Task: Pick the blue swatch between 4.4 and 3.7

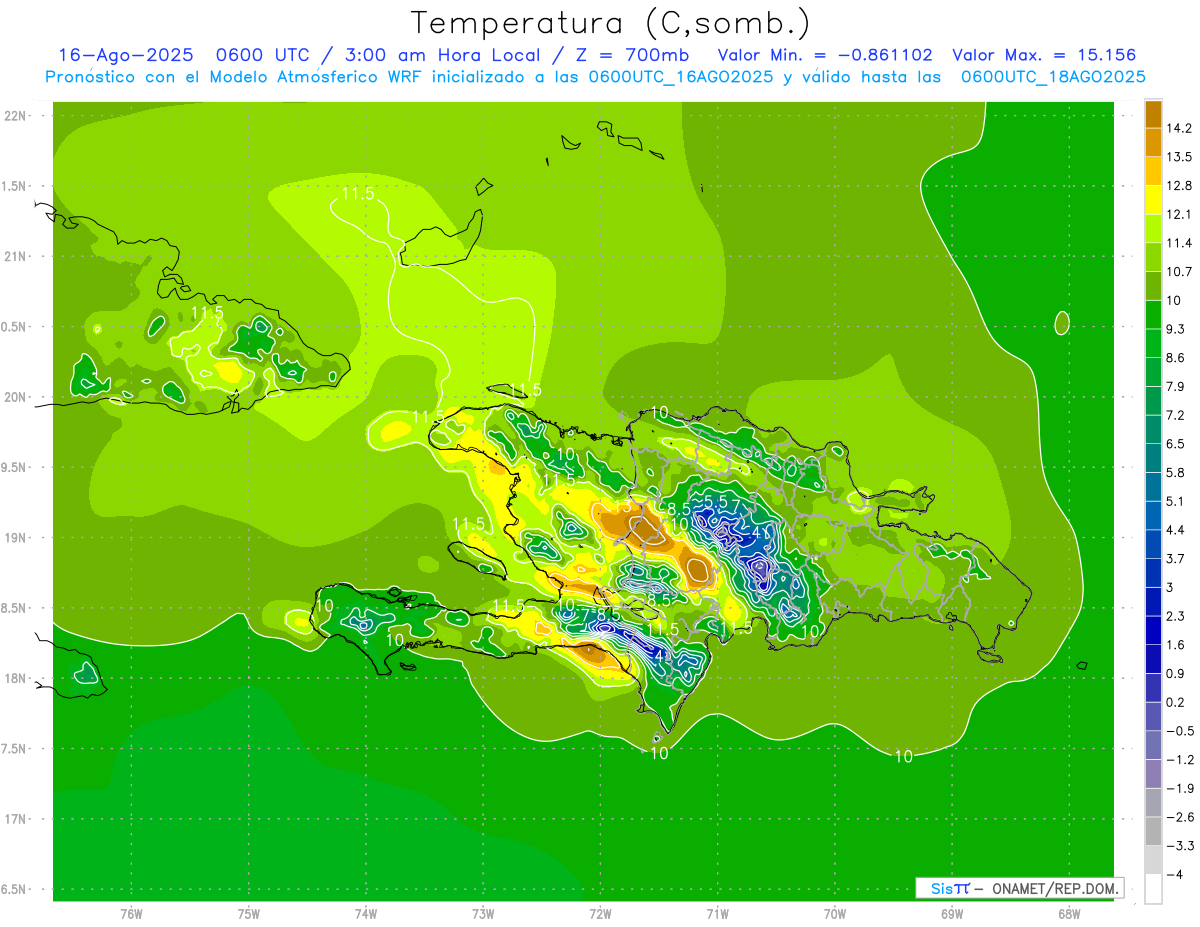Action: pos(1153,544)
